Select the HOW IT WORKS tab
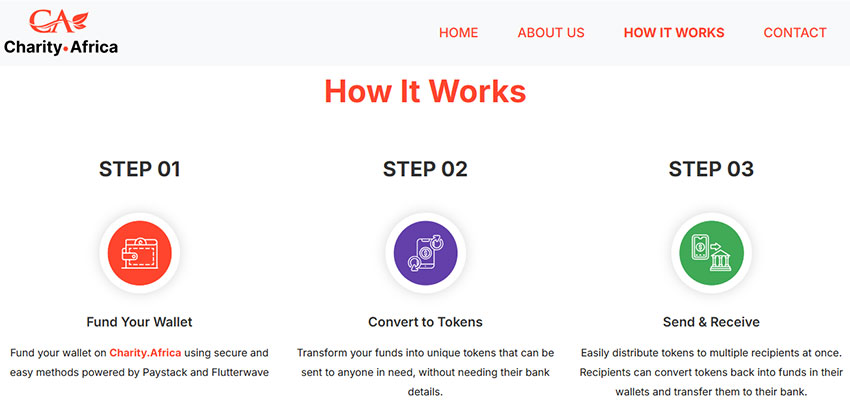Image resolution: width=850 pixels, height=400 pixels. pyautogui.click(x=674, y=33)
